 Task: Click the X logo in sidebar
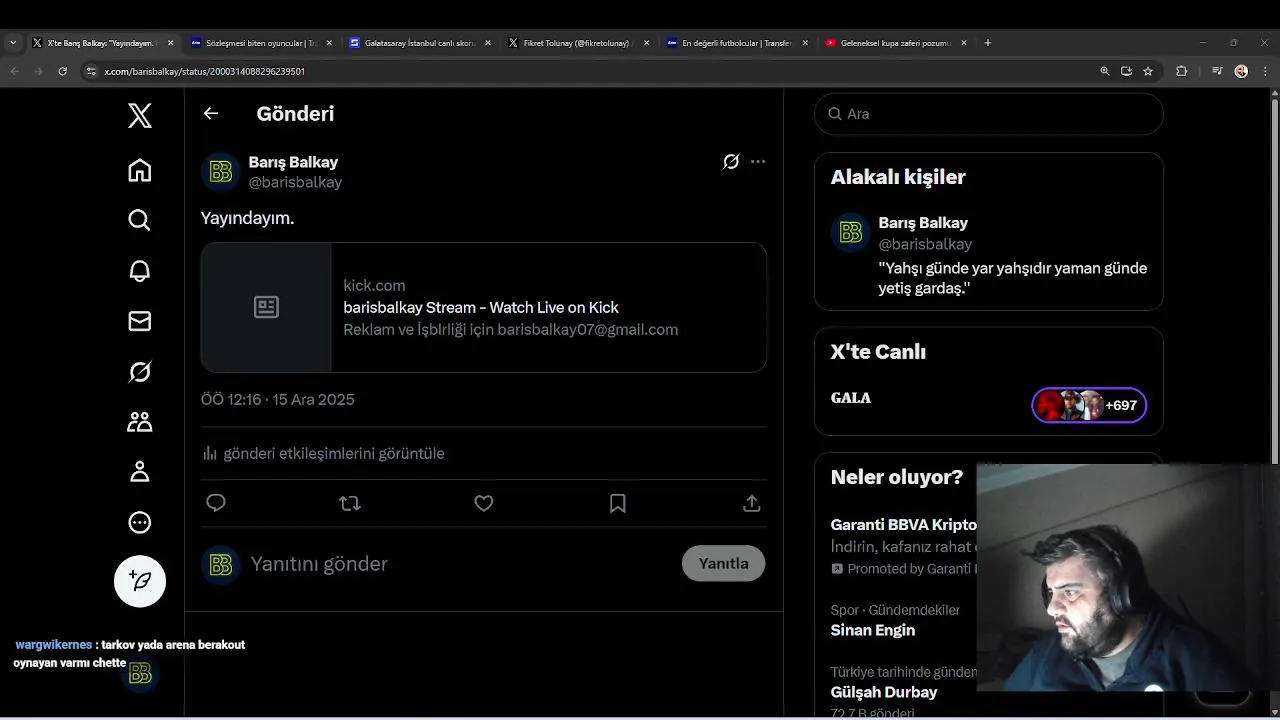[x=140, y=116]
